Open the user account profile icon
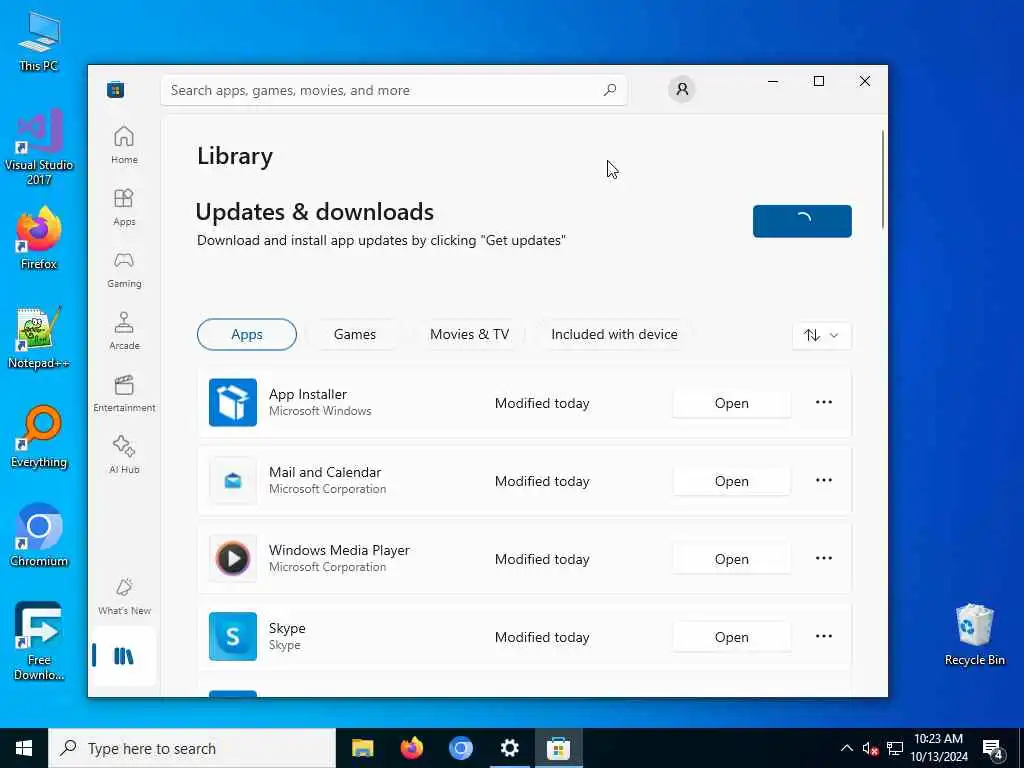This screenshot has width=1024, height=768. (682, 89)
